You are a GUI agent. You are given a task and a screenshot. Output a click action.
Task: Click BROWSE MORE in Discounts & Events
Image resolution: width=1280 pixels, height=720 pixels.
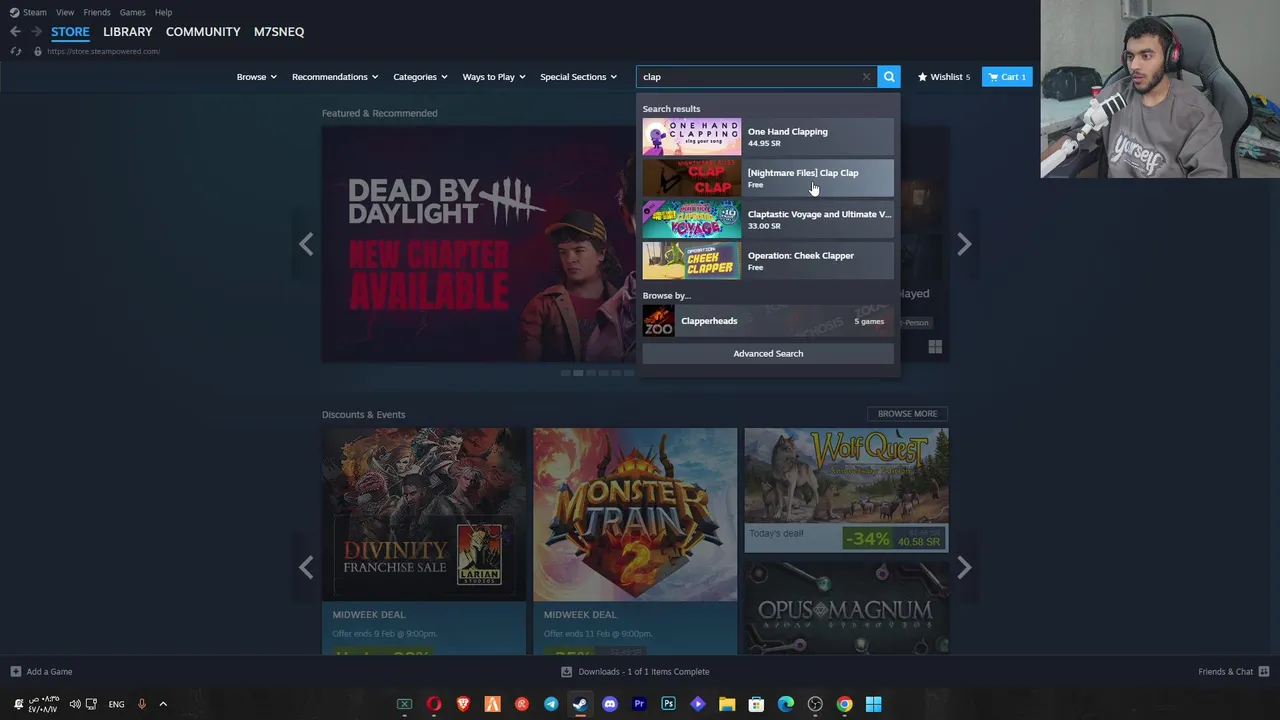click(x=907, y=414)
